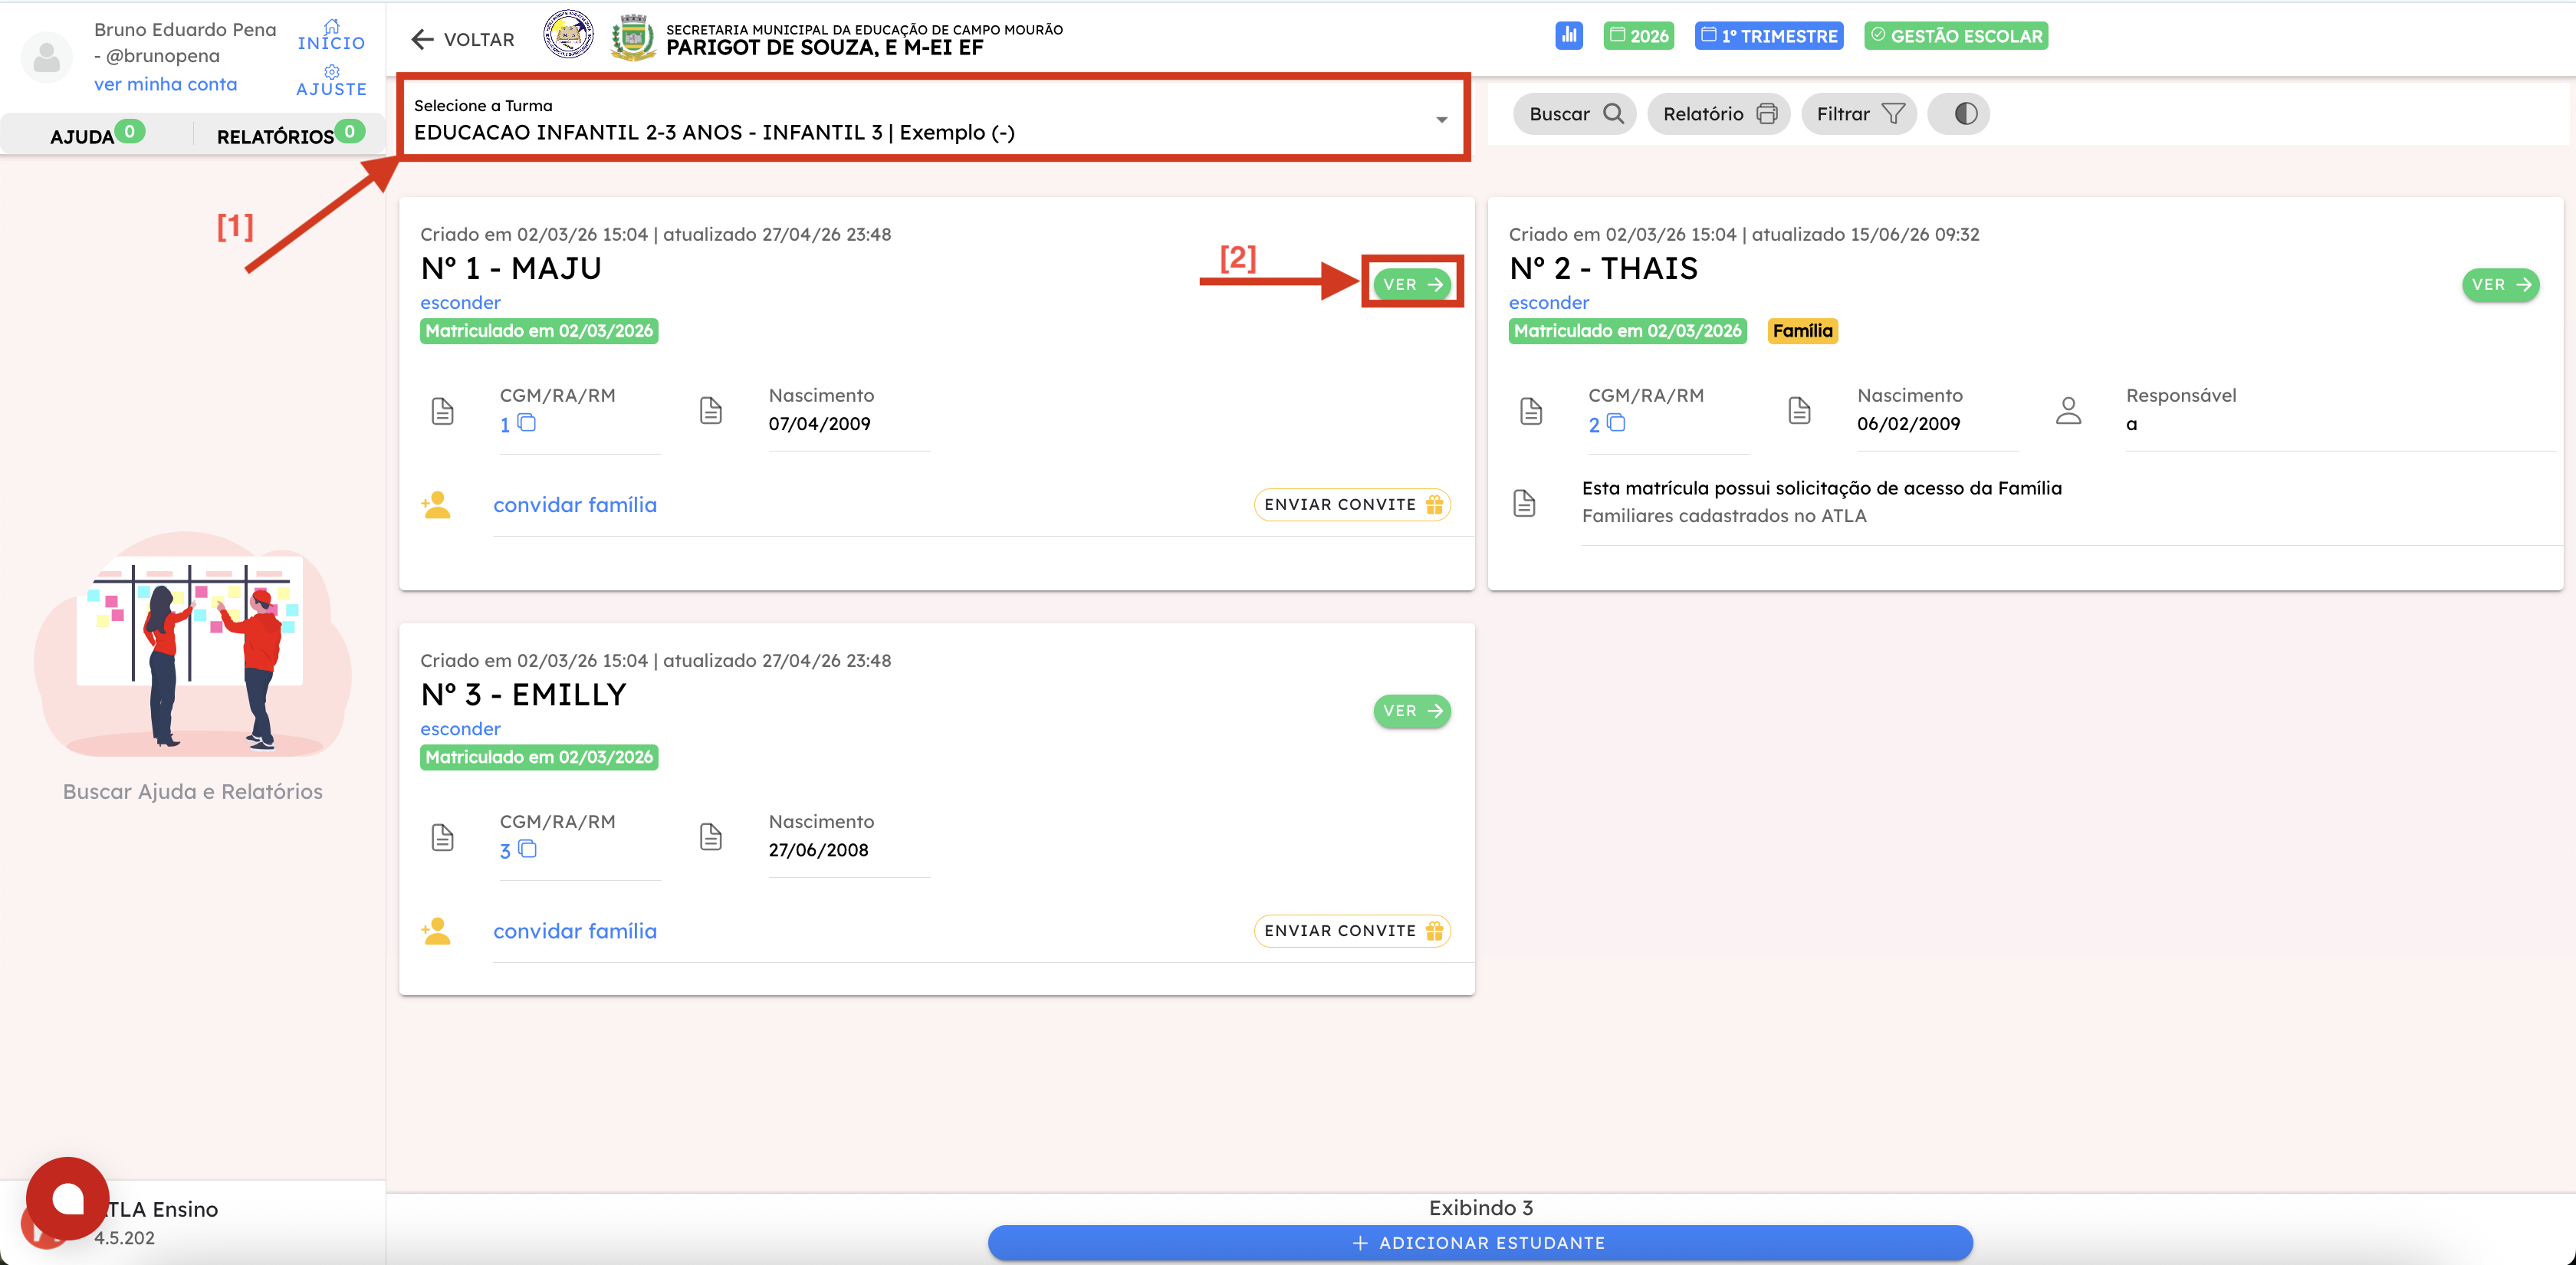Send family invite for EMILLY
Viewport: 2576px width, 1265px height.
click(x=1352, y=931)
